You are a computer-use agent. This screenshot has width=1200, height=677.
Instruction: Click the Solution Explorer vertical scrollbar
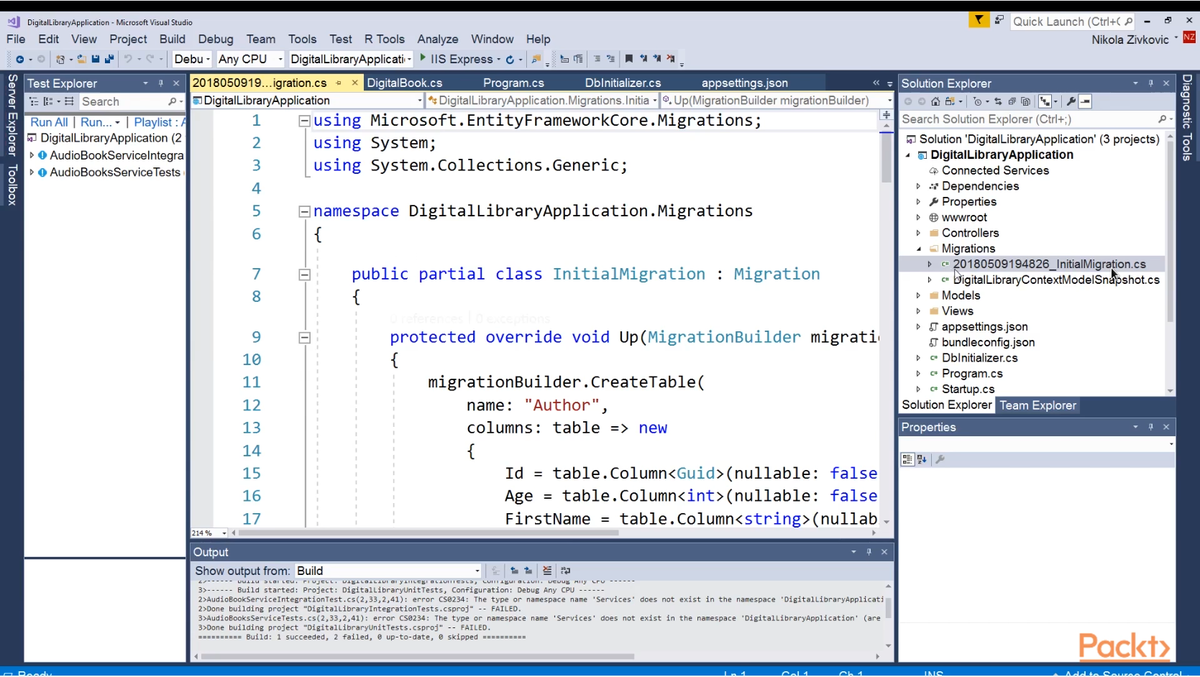(1171, 263)
